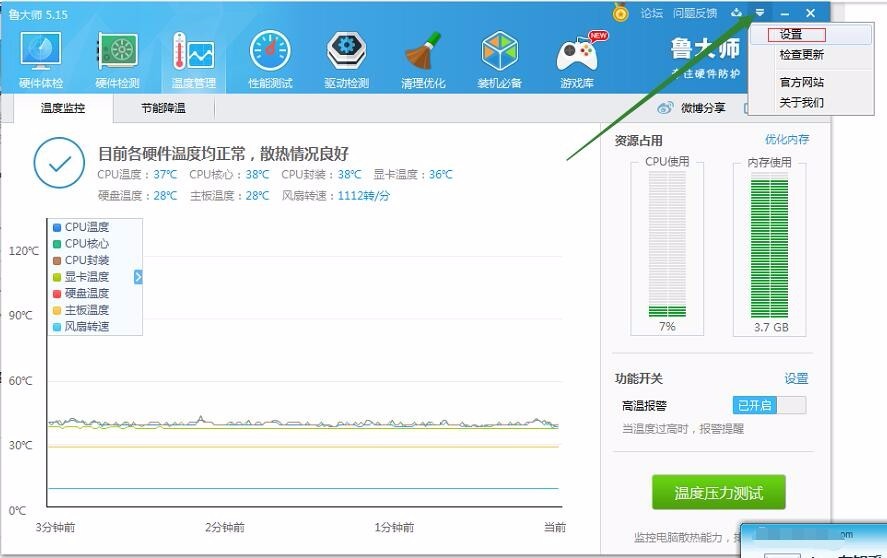
Task: Click the 鲁大师 brand logo
Action: (x=705, y=49)
